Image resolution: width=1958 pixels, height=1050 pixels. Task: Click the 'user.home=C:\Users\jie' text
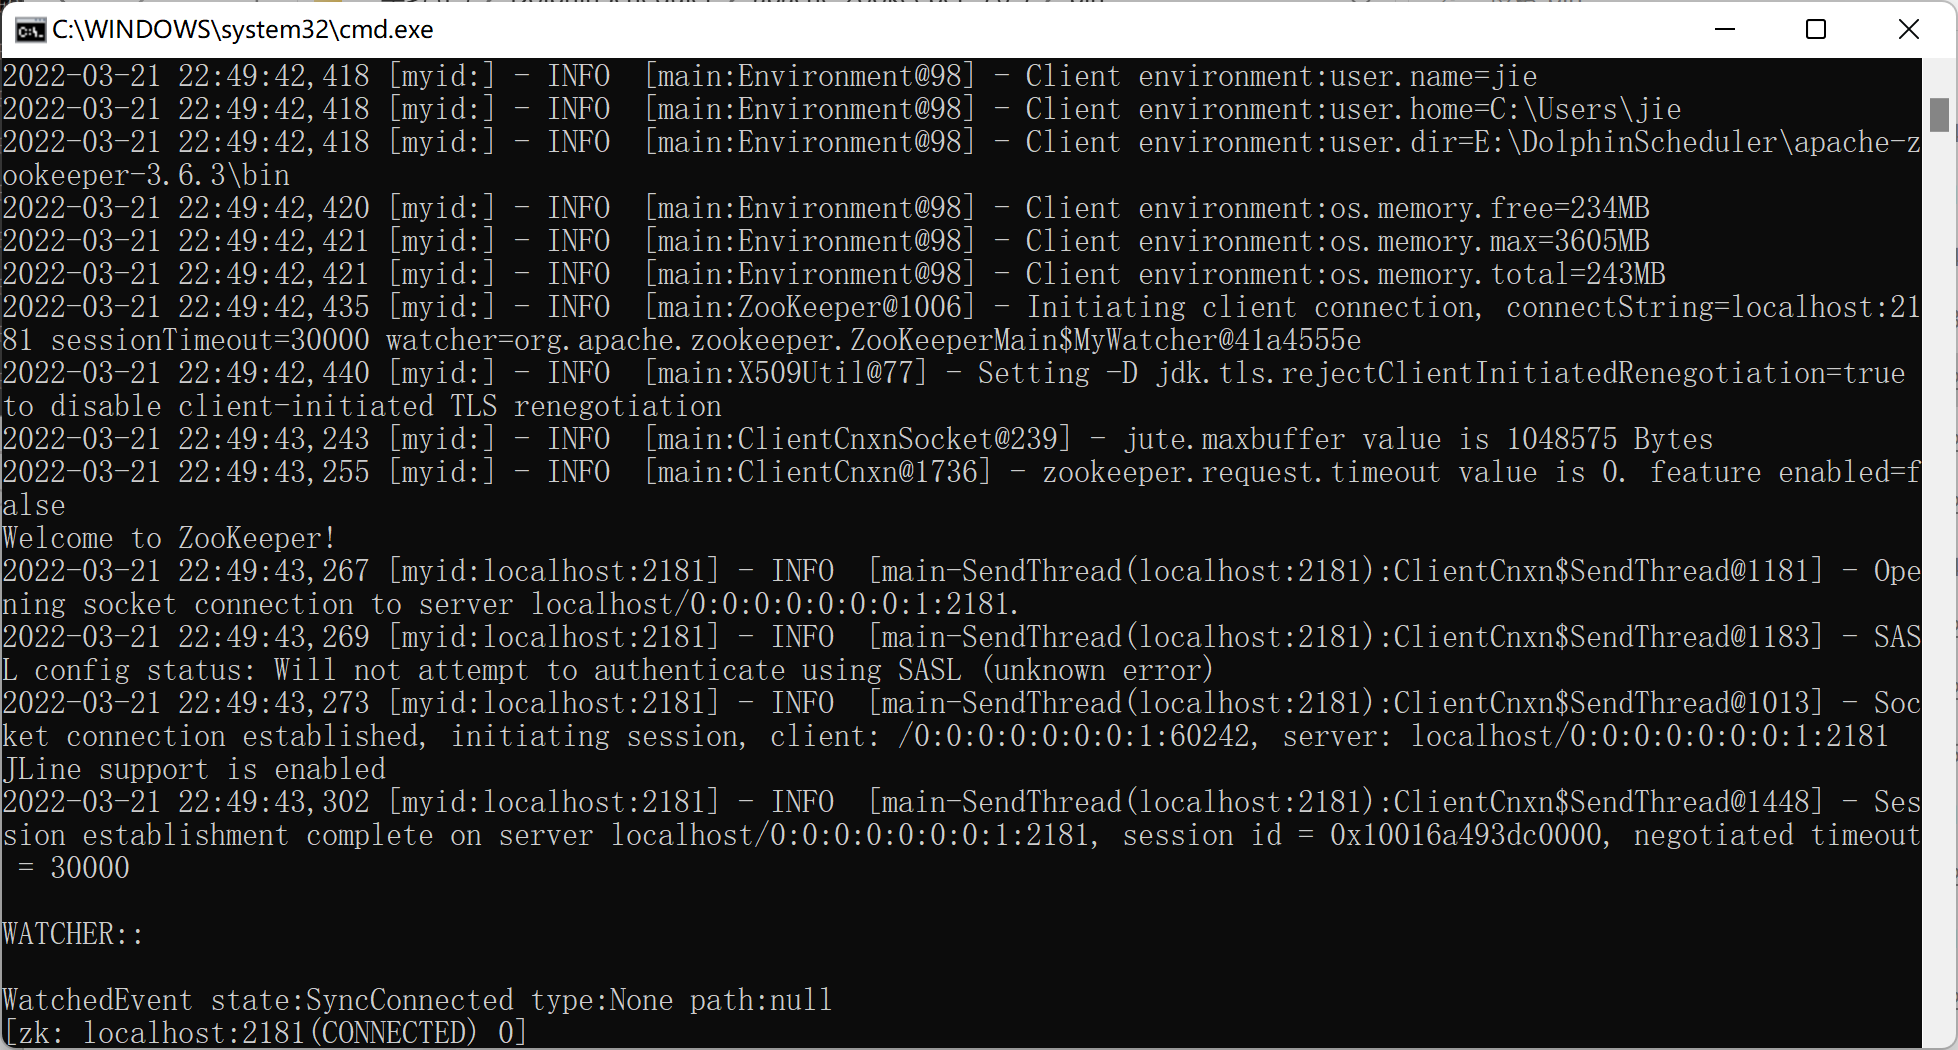[1505, 109]
